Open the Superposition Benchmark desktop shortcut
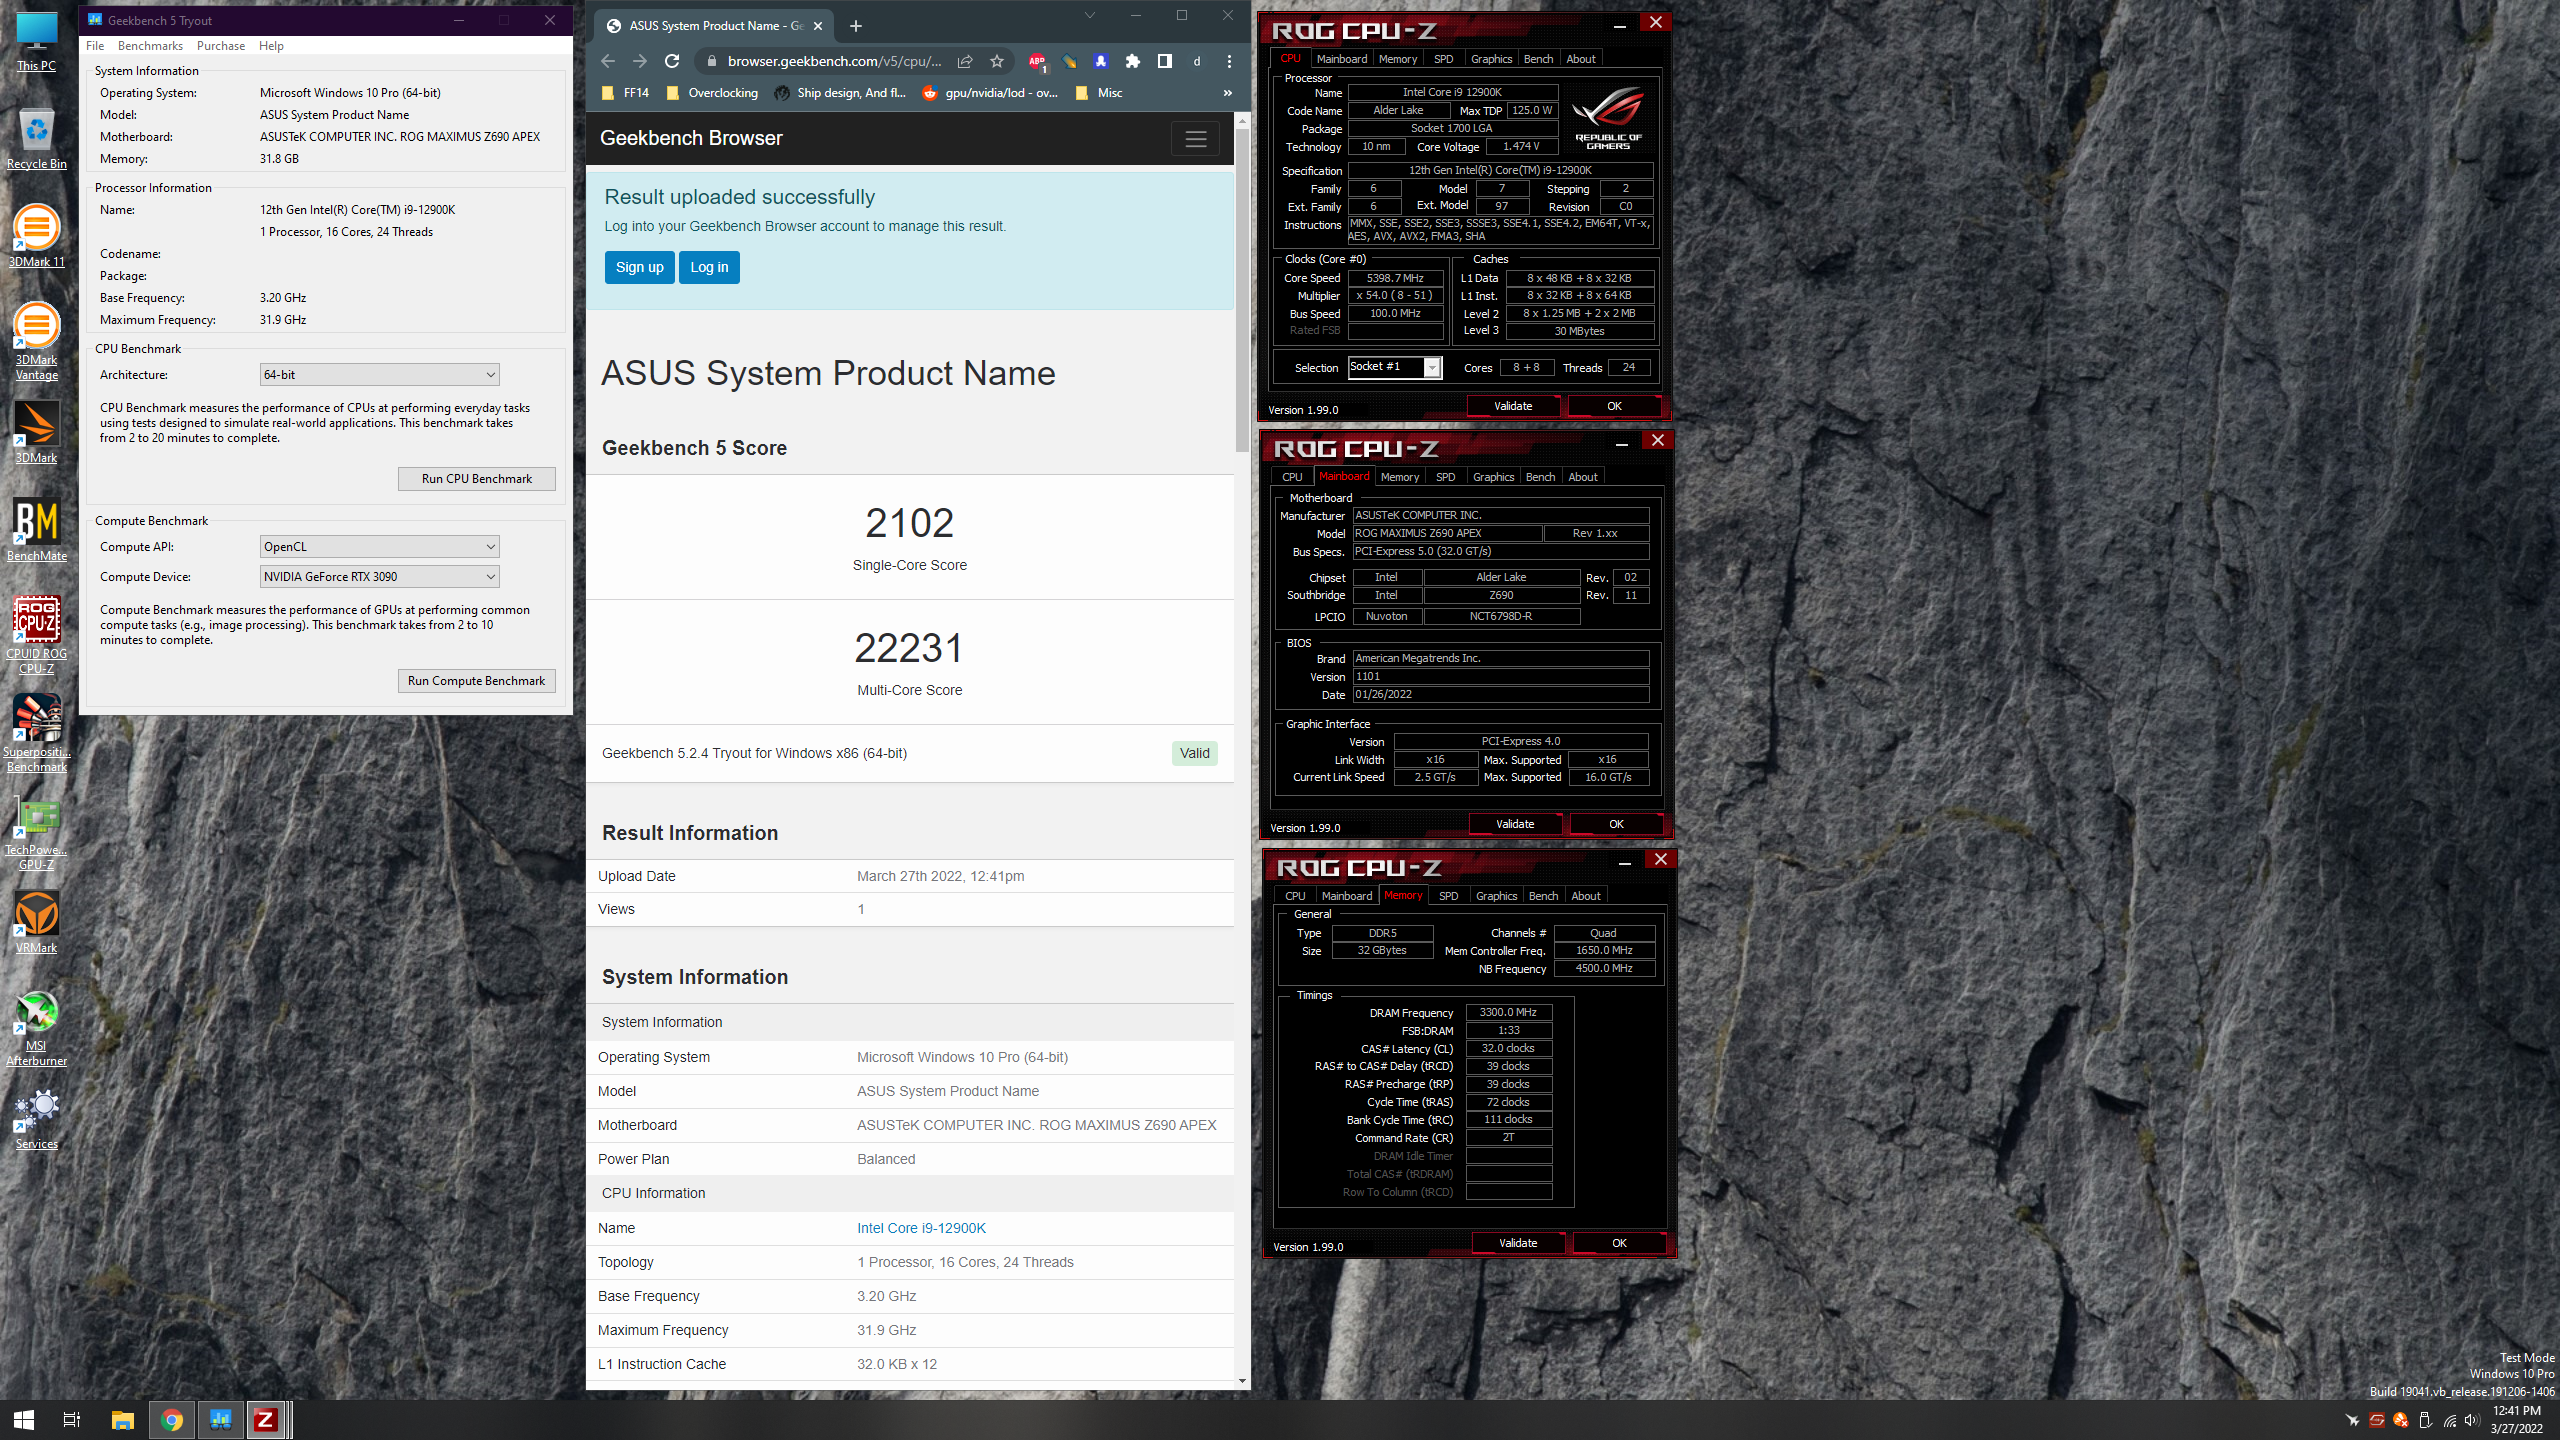 [37, 733]
